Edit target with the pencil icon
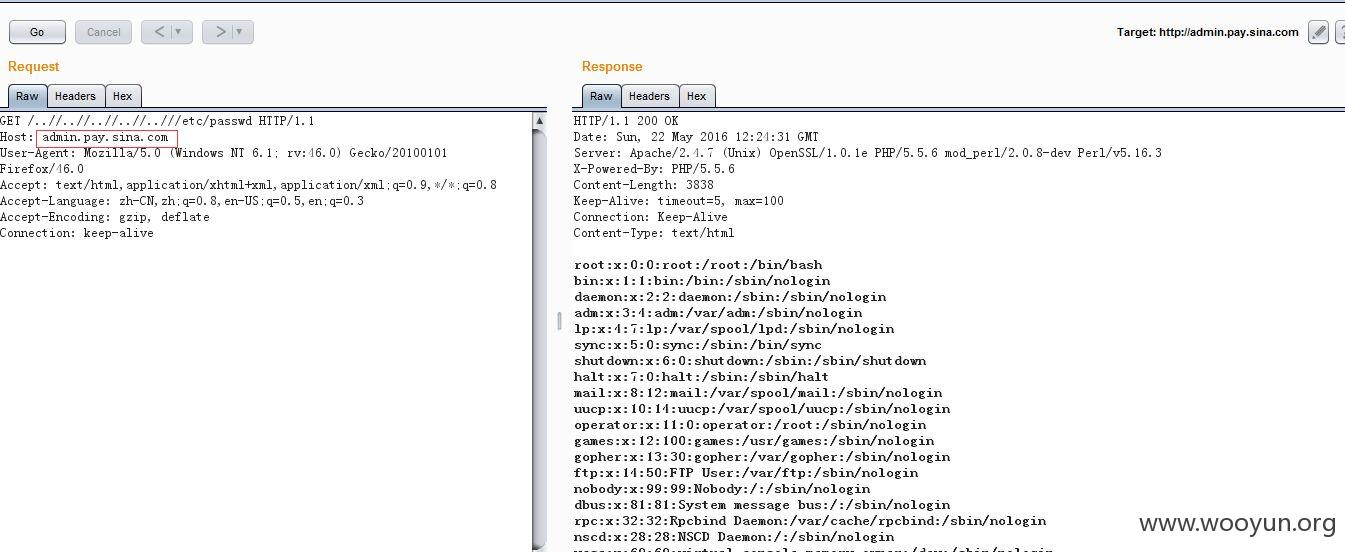This screenshot has height=552, width=1345. click(x=1318, y=32)
